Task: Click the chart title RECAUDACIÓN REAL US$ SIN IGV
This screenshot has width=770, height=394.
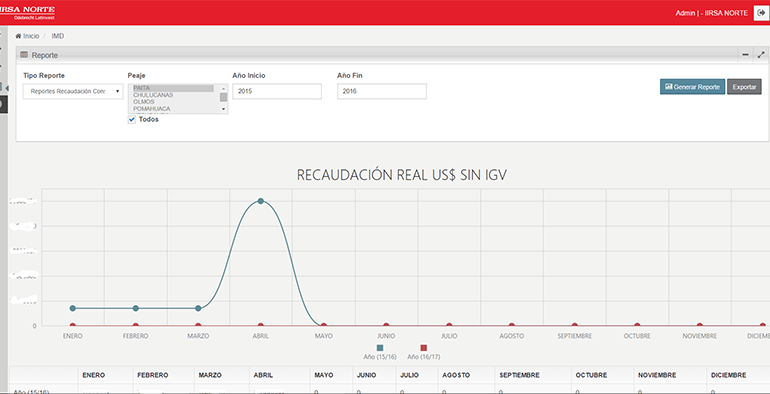Action: 402,175
